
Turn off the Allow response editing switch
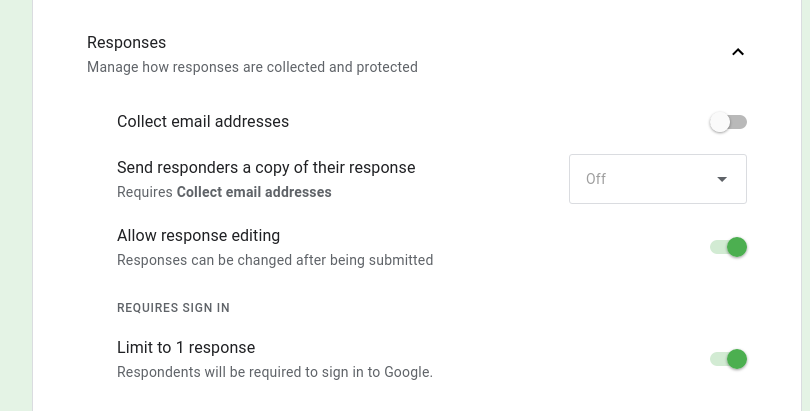point(728,247)
